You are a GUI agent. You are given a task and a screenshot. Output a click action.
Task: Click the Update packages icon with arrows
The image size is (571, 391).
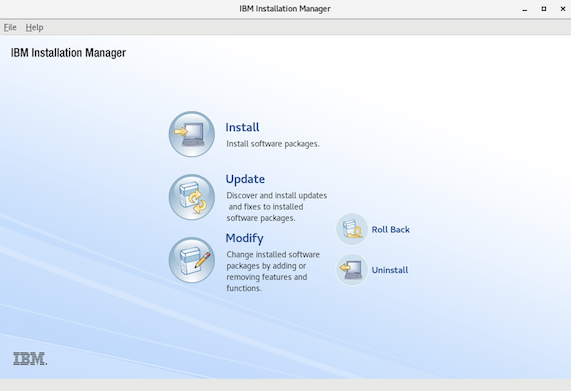192,197
